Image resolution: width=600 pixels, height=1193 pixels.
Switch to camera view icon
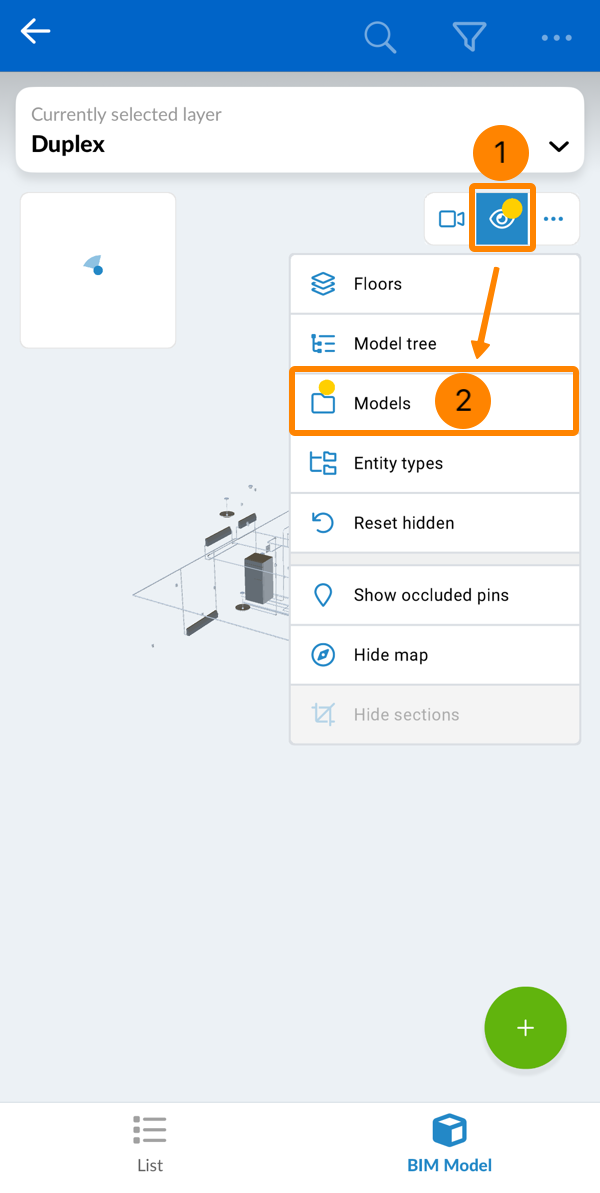point(451,219)
